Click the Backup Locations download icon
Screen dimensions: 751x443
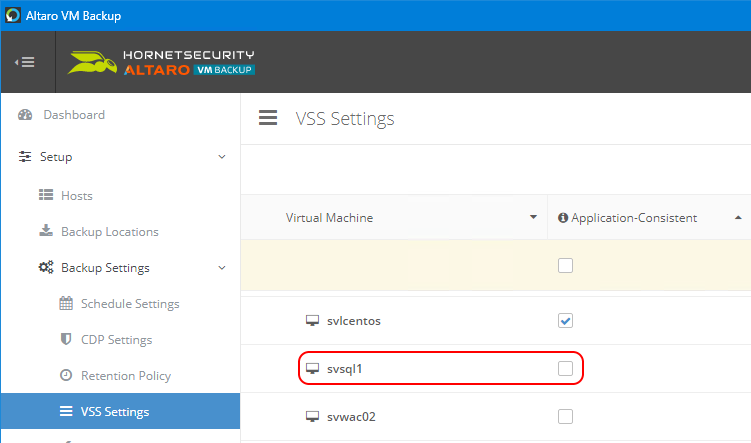pos(46,231)
